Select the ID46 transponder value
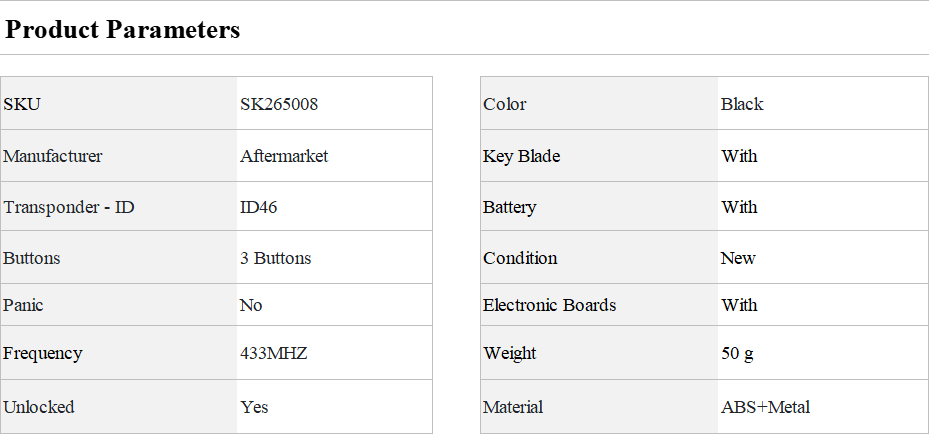Screen dimensions: 929x434 click(258, 207)
